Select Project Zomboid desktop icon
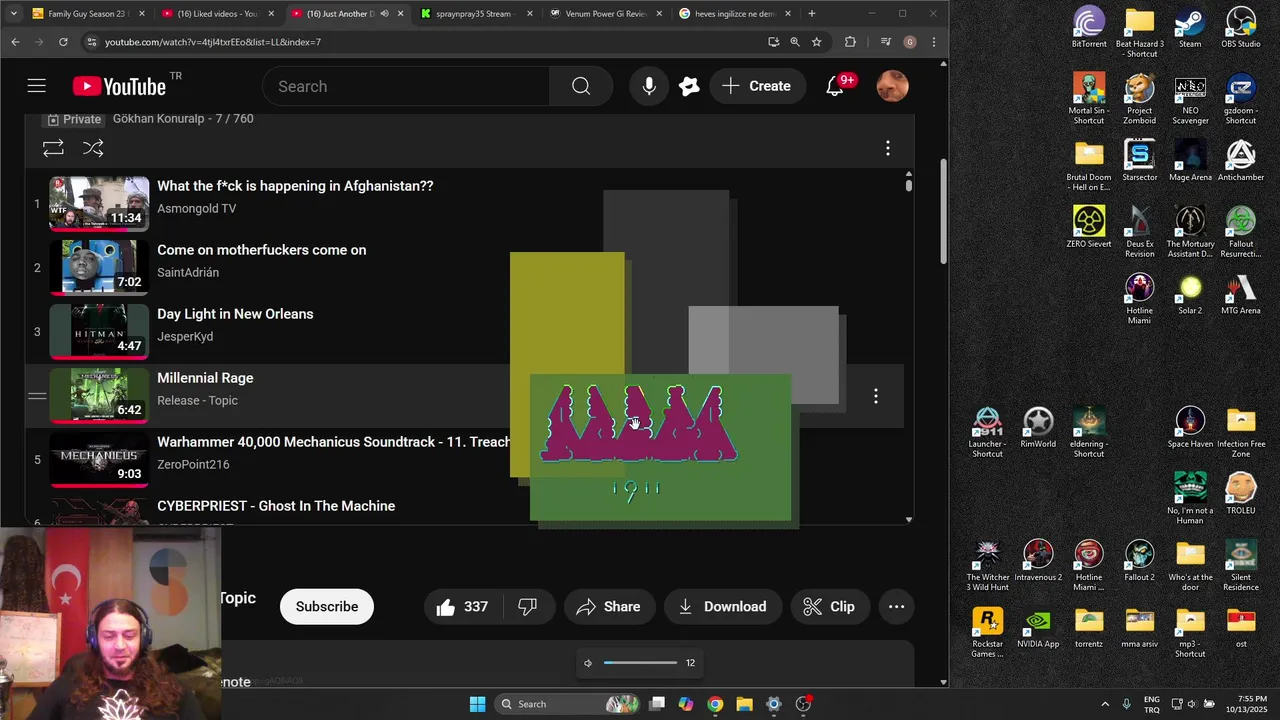This screenshot has width=1280, height=720. [1139, 100]
